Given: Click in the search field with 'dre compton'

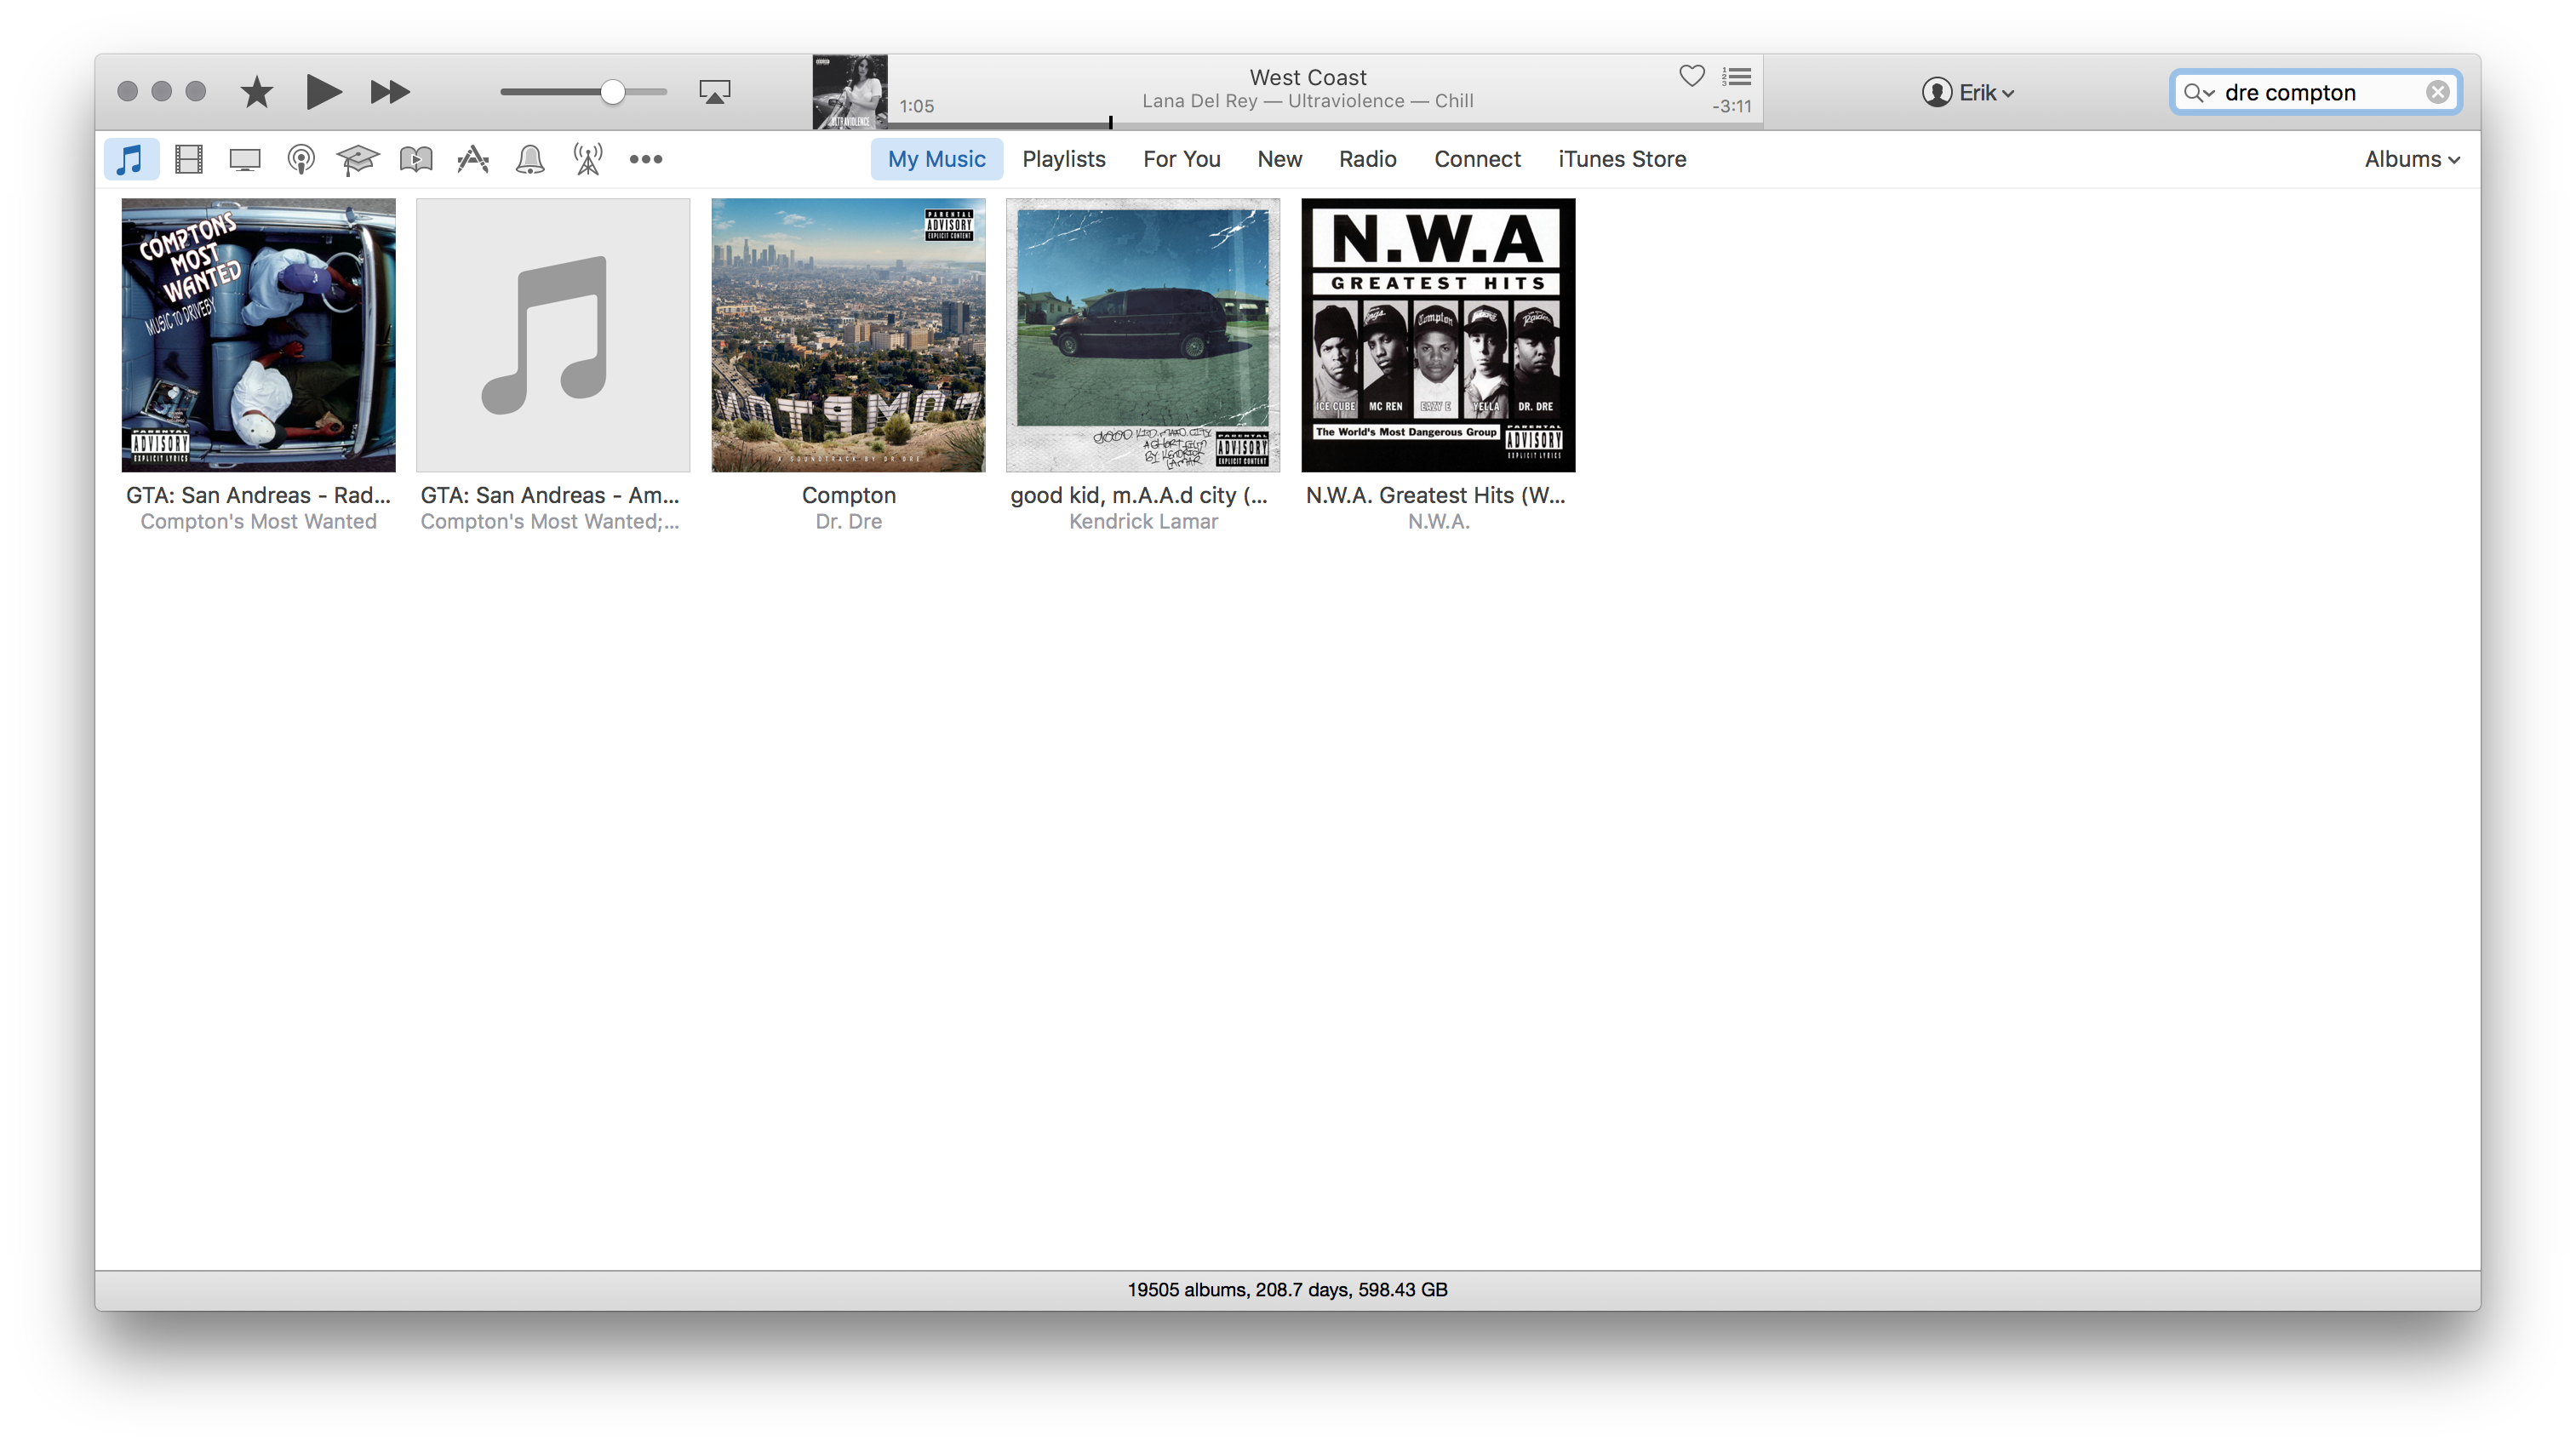Looking at the screenshot, I should click(2315, 92).
